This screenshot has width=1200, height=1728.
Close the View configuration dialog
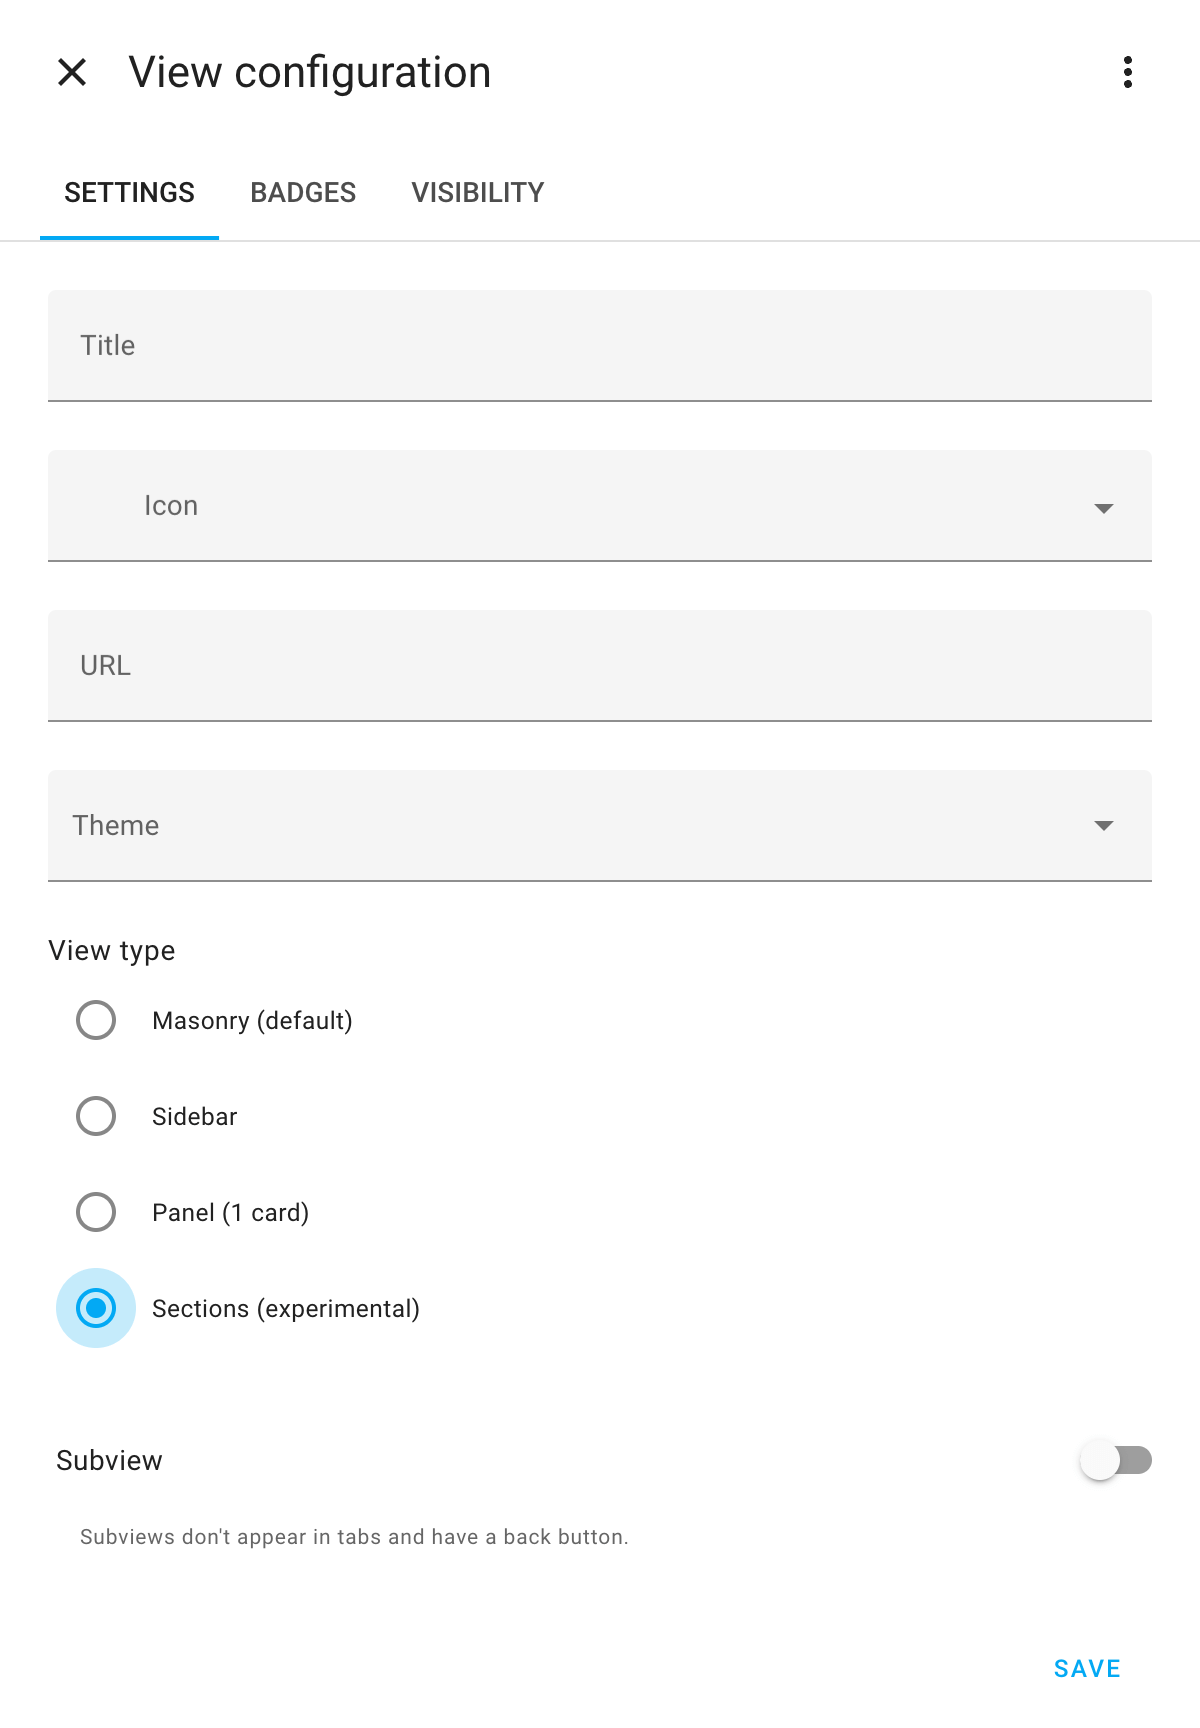[x=71, y=72]
